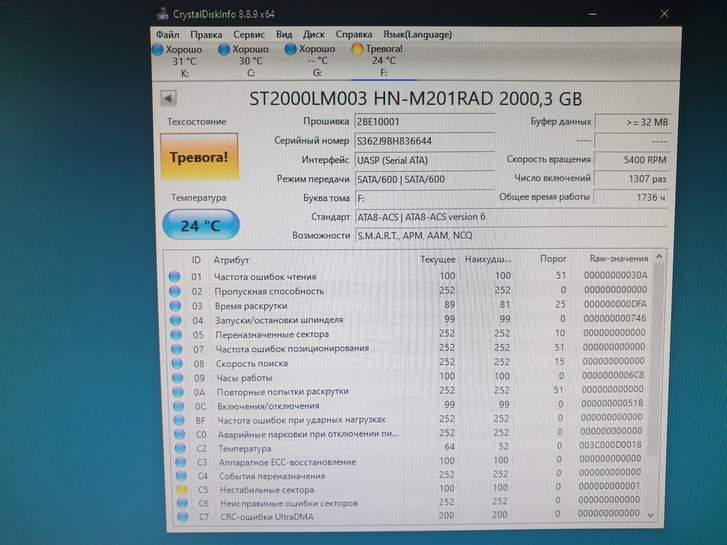Viewport: 727px width, 545px height.
Task: Select the yellow F: drive warning icon
Action: click(x=357, y=49)
